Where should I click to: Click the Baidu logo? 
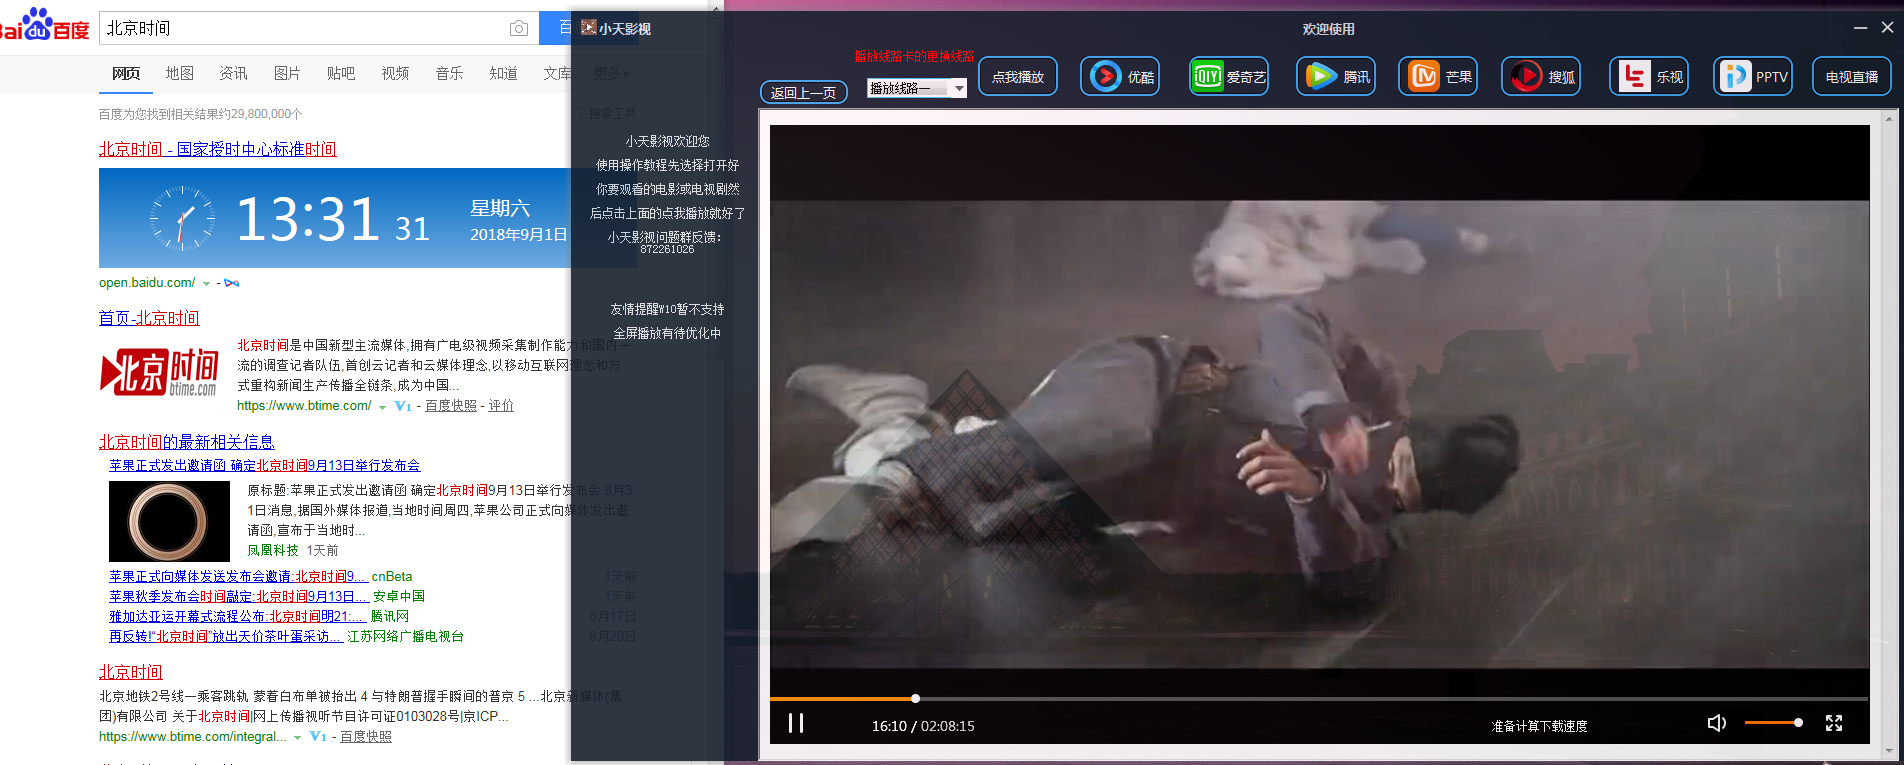click(45, 24)
